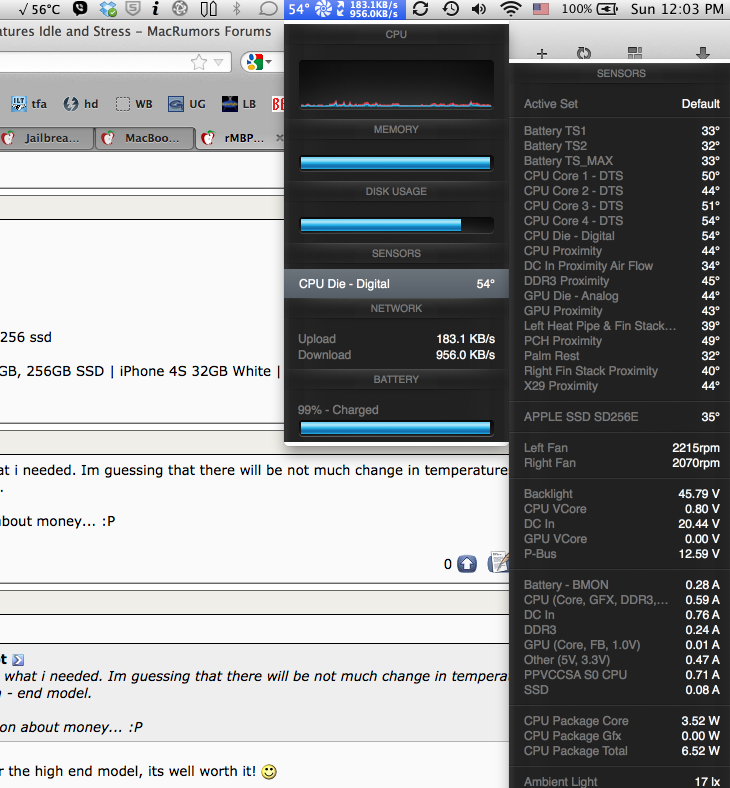Open the Google search engine dropdown
Viewport: 730px width, 788px height.
(260, 62)
